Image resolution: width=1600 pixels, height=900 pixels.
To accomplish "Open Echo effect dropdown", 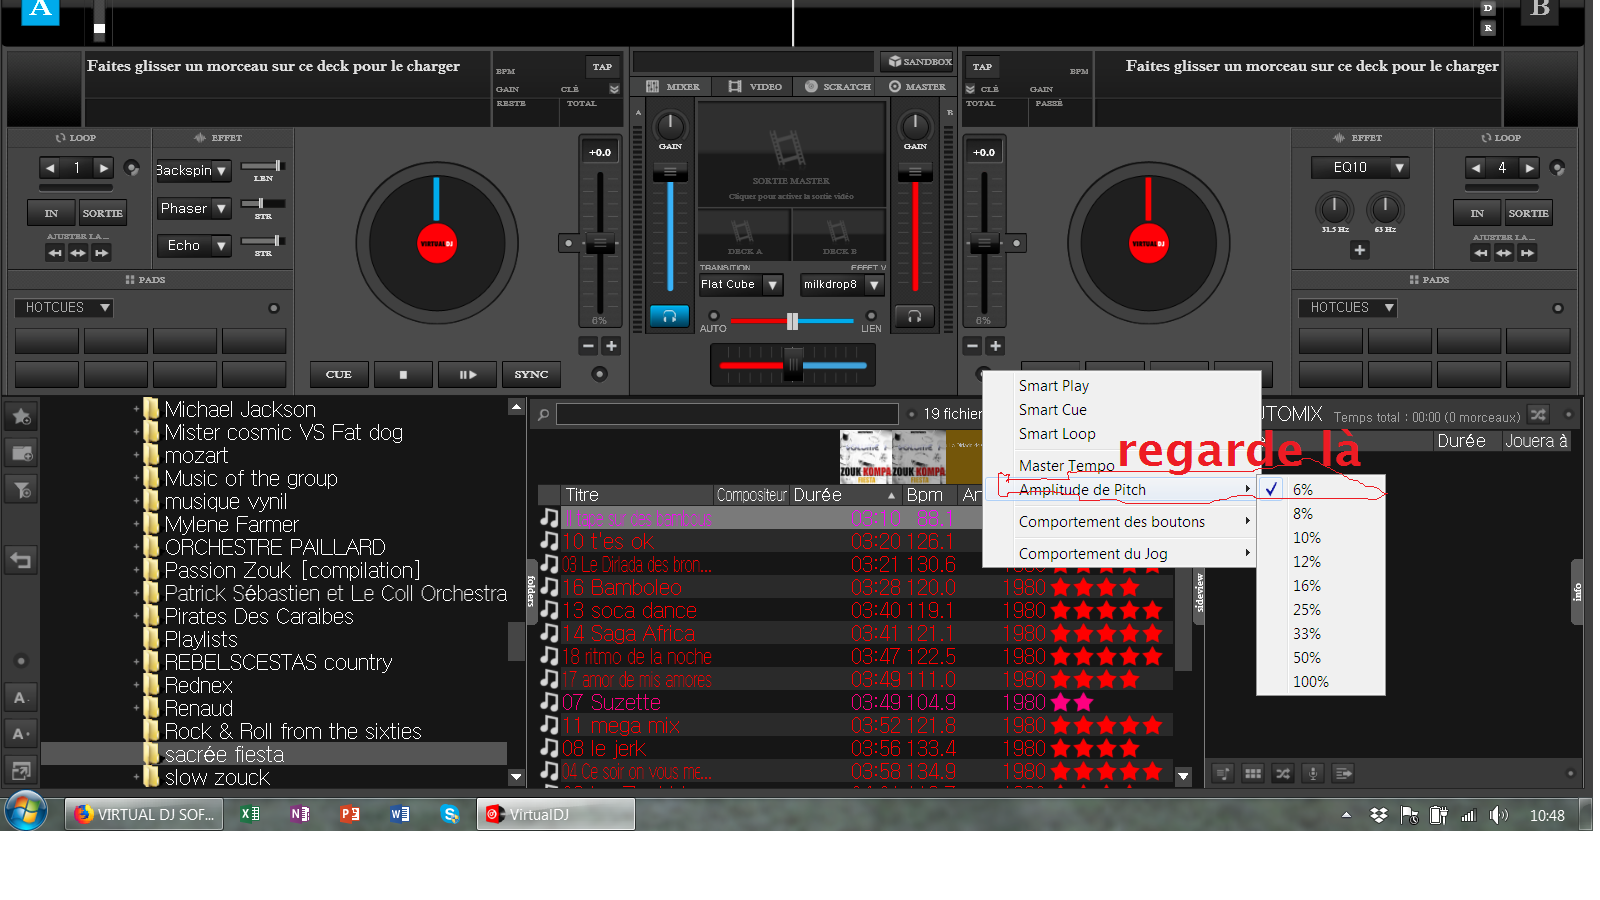I will point(221,245).
